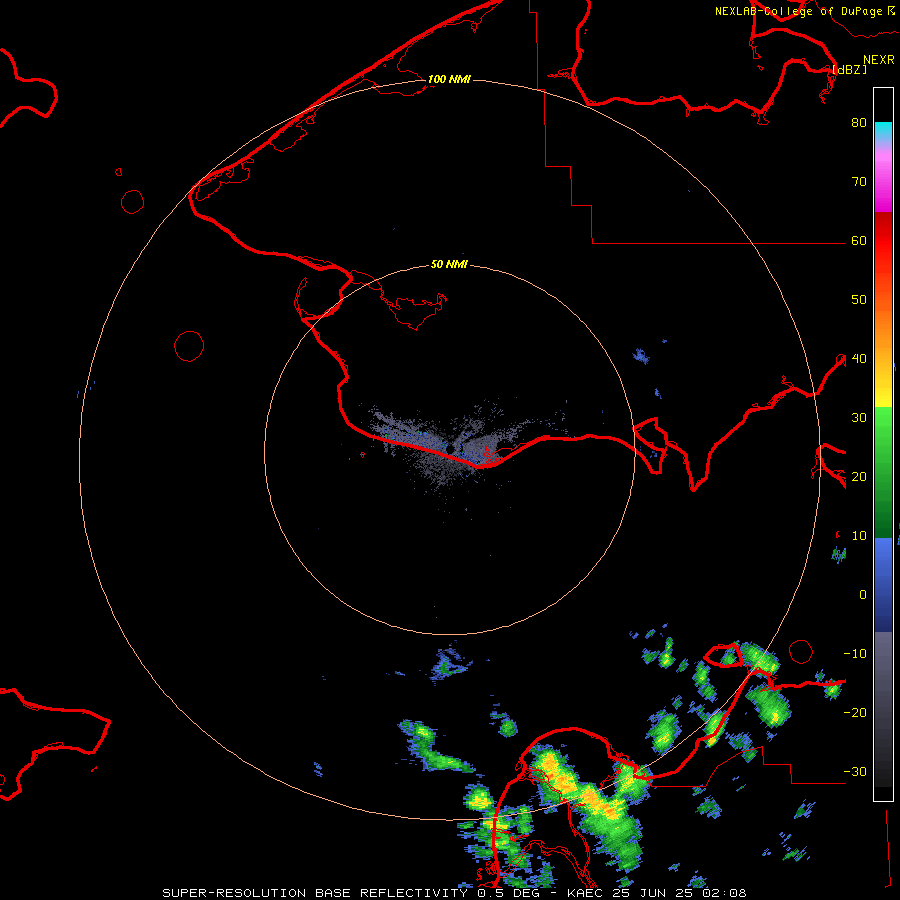Image resolution: width=900 pixels, height=900 pixels.
Task: Click the red segment of the color bar
Action: coord(883,241)
